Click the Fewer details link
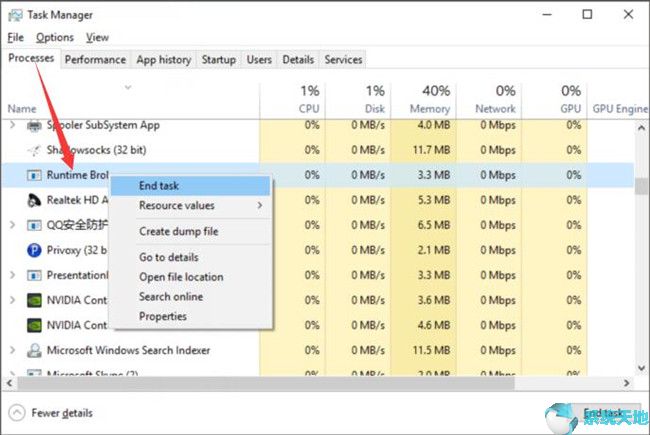This screenshot has width=650, height=435. (x=62, y=413)
